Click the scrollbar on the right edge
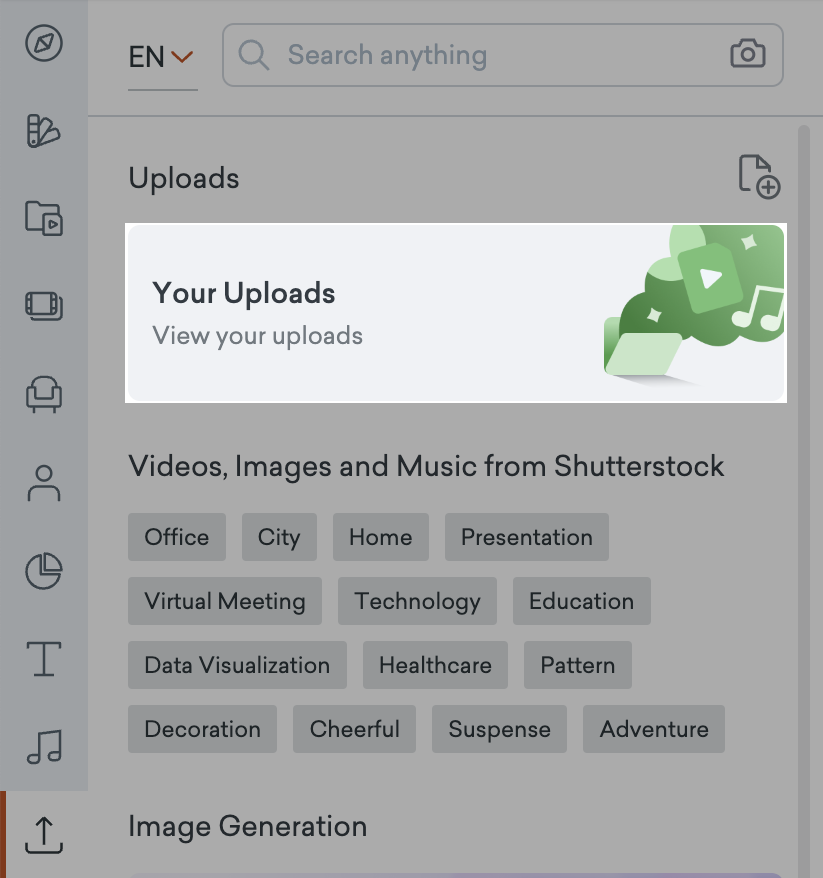Image resolution: width=823 pixels, height=878 pixels. [806, 400]
